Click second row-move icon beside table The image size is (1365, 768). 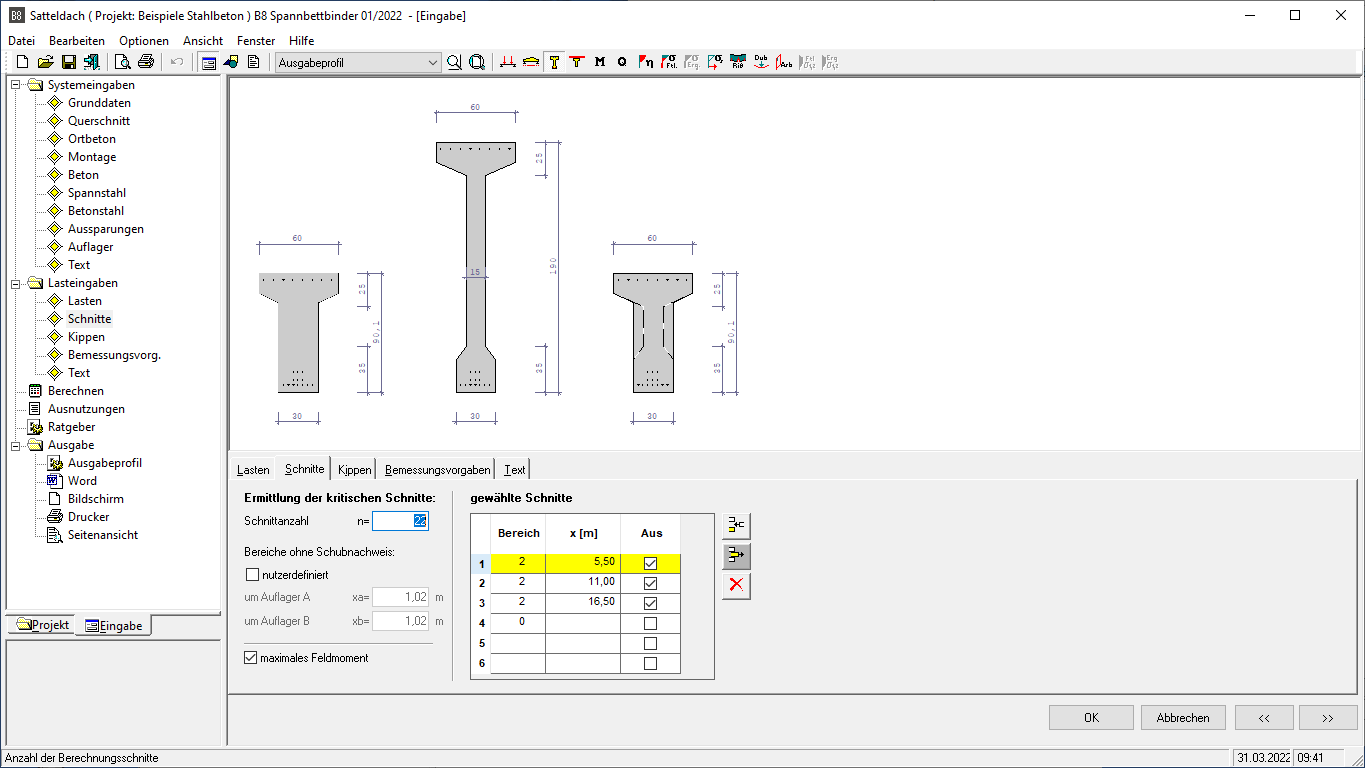tap(737, 556)
